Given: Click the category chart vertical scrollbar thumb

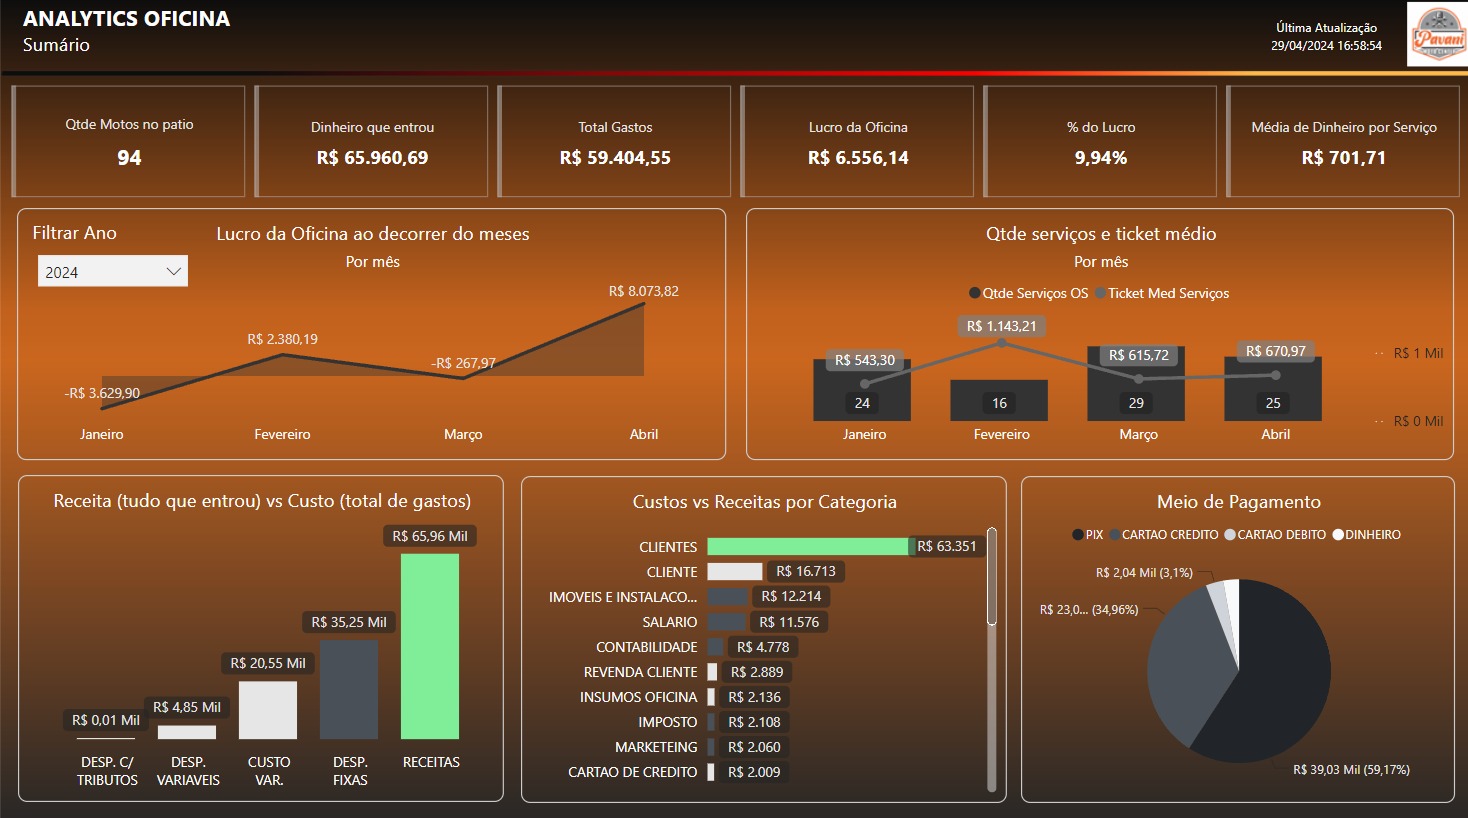Looking at the screenshot, I should coord(992,577).
